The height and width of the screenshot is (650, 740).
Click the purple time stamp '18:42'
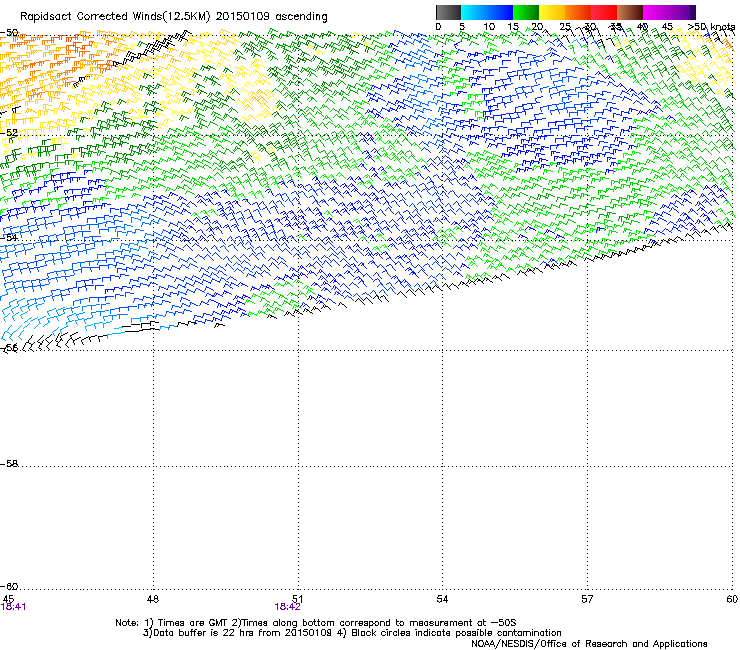287,607
